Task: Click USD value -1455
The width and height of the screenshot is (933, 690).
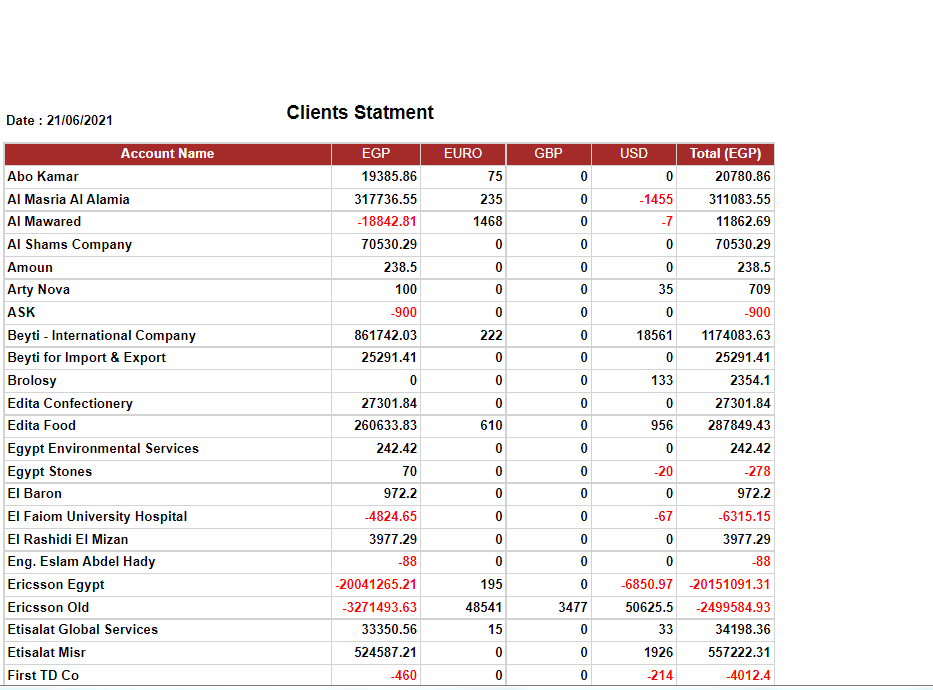Action: 656,199
